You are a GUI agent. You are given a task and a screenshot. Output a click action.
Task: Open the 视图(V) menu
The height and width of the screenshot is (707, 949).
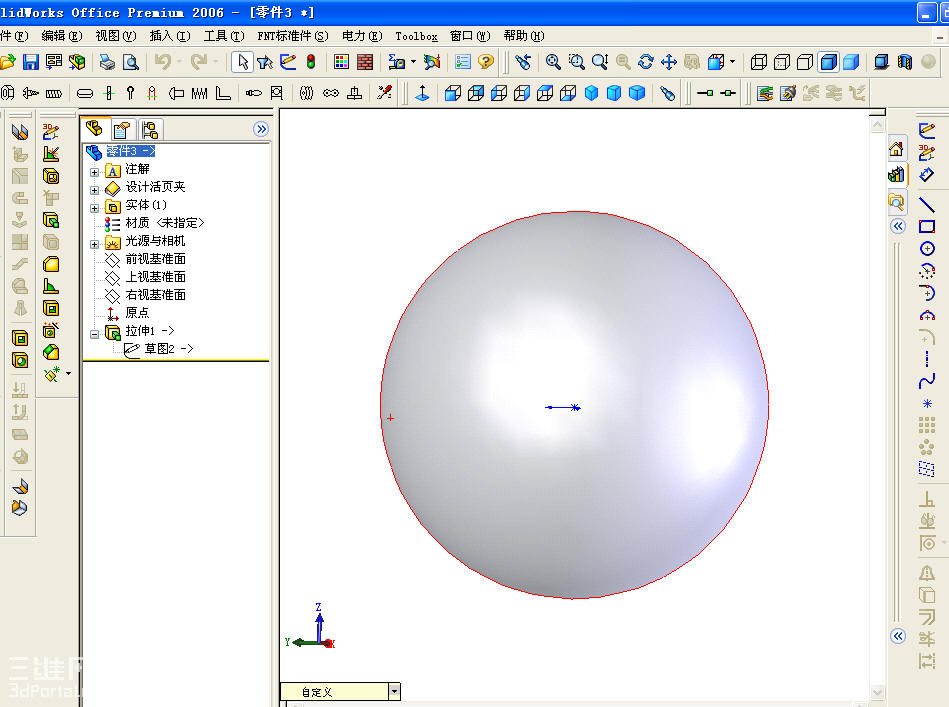coord(116,36)
